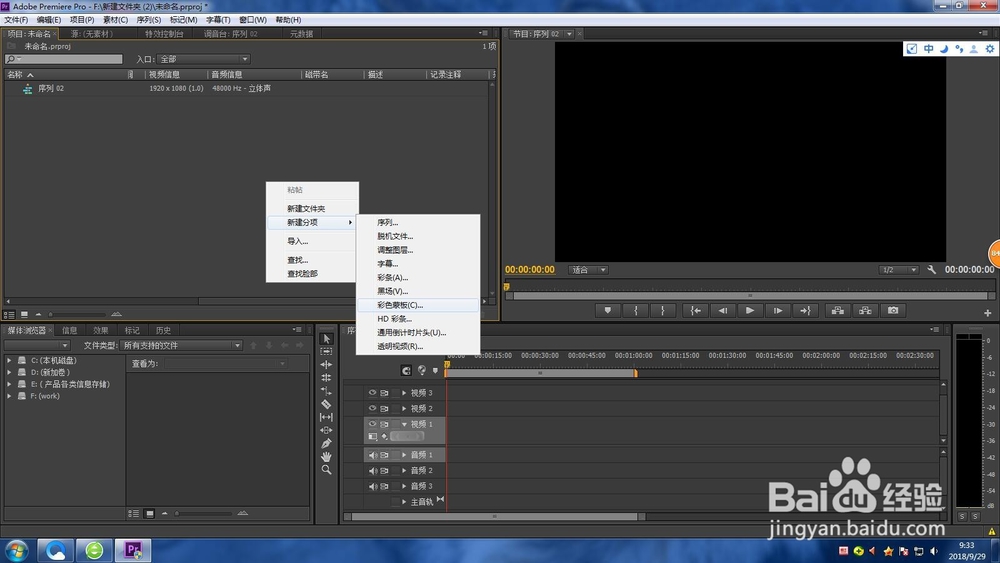The width and height of the screenshot is (1000, 563).
Task: Choose 调整图层... from submenu
Action: [x=417, y=250]
